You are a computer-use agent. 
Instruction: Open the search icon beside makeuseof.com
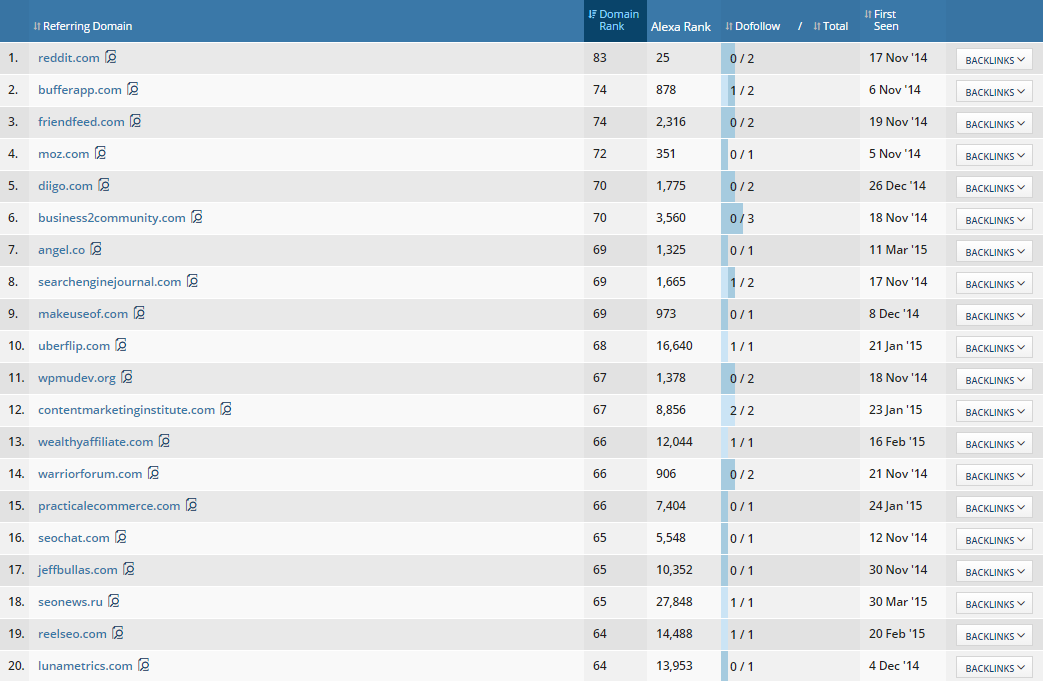[x=140, y=313]
